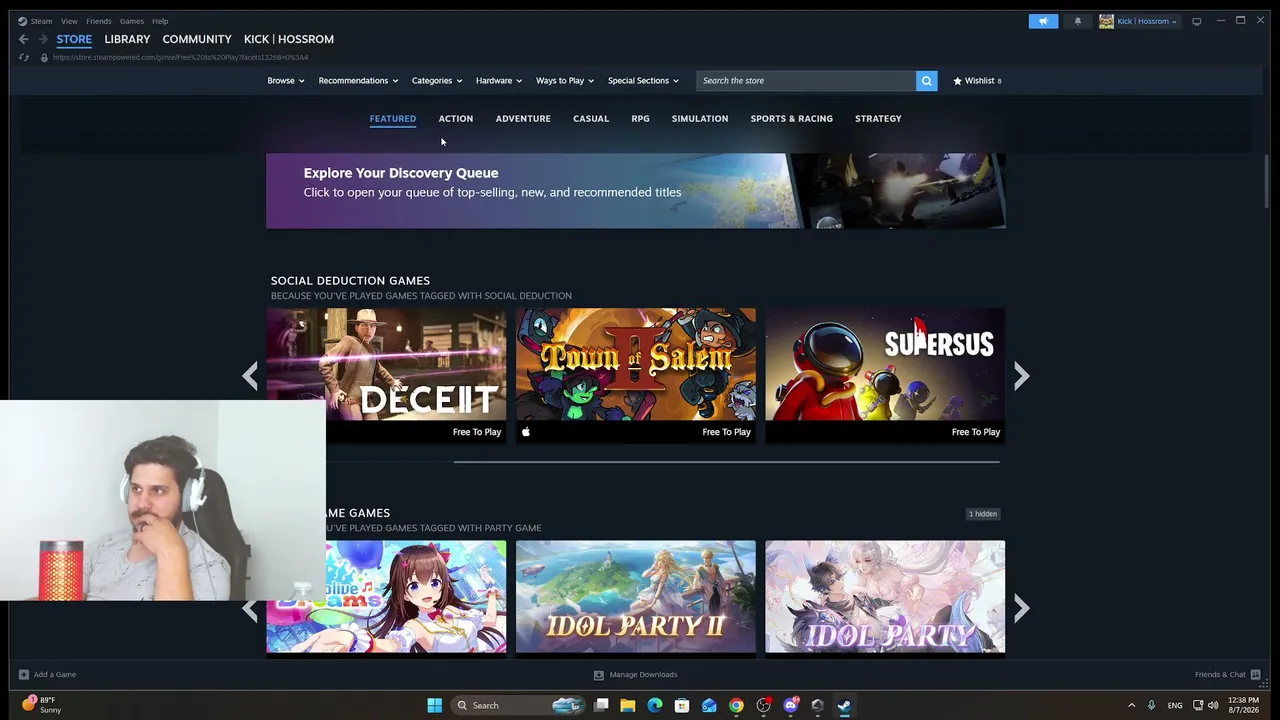Show previous Social Deduction games with left arrow
The image size is (1280, 720).
coord(250,376)
